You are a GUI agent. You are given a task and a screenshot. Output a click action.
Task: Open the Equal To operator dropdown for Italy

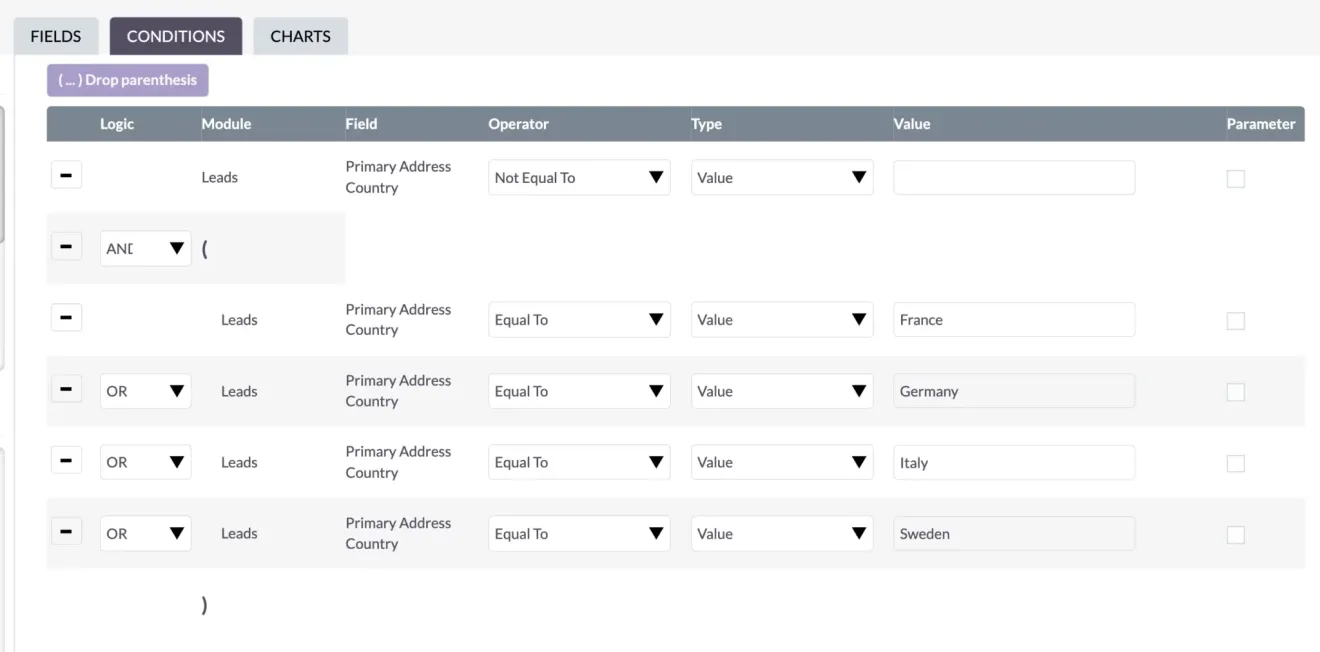(x=578, y=461)
